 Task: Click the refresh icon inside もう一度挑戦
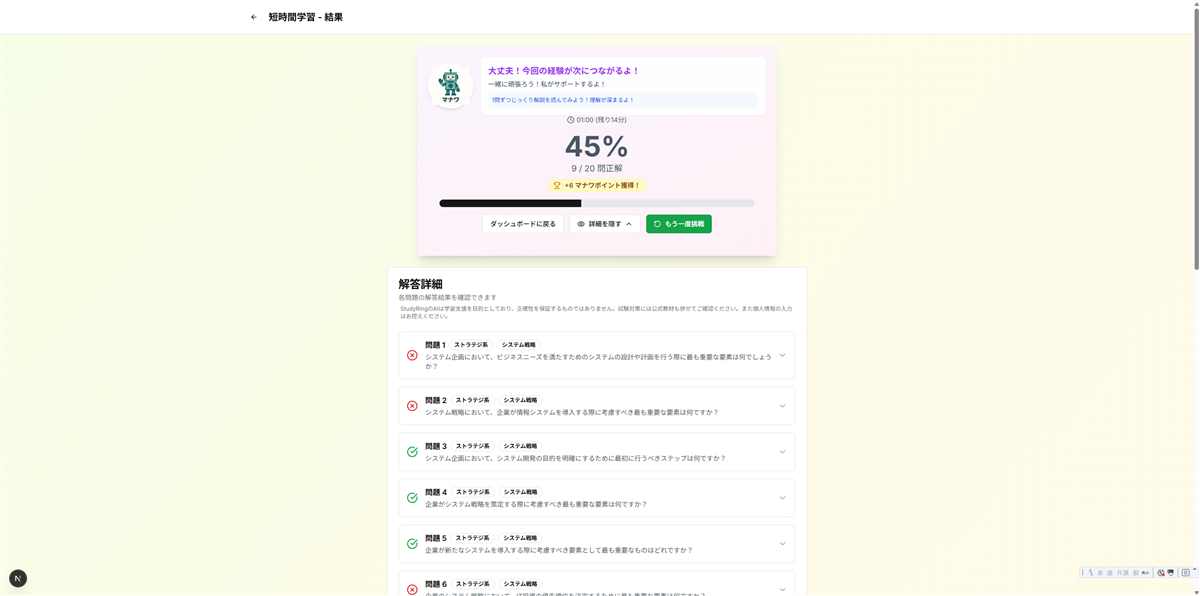(656, 223)
